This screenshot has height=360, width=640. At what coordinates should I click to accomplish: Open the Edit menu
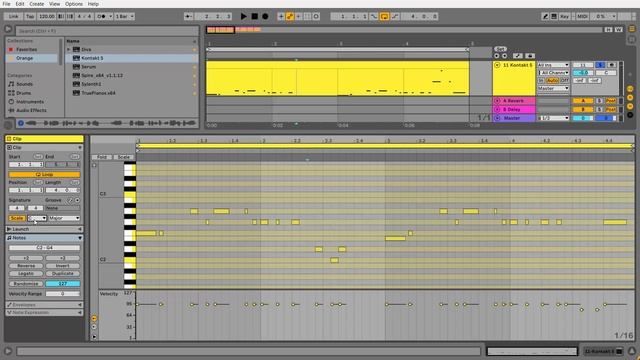20,4
